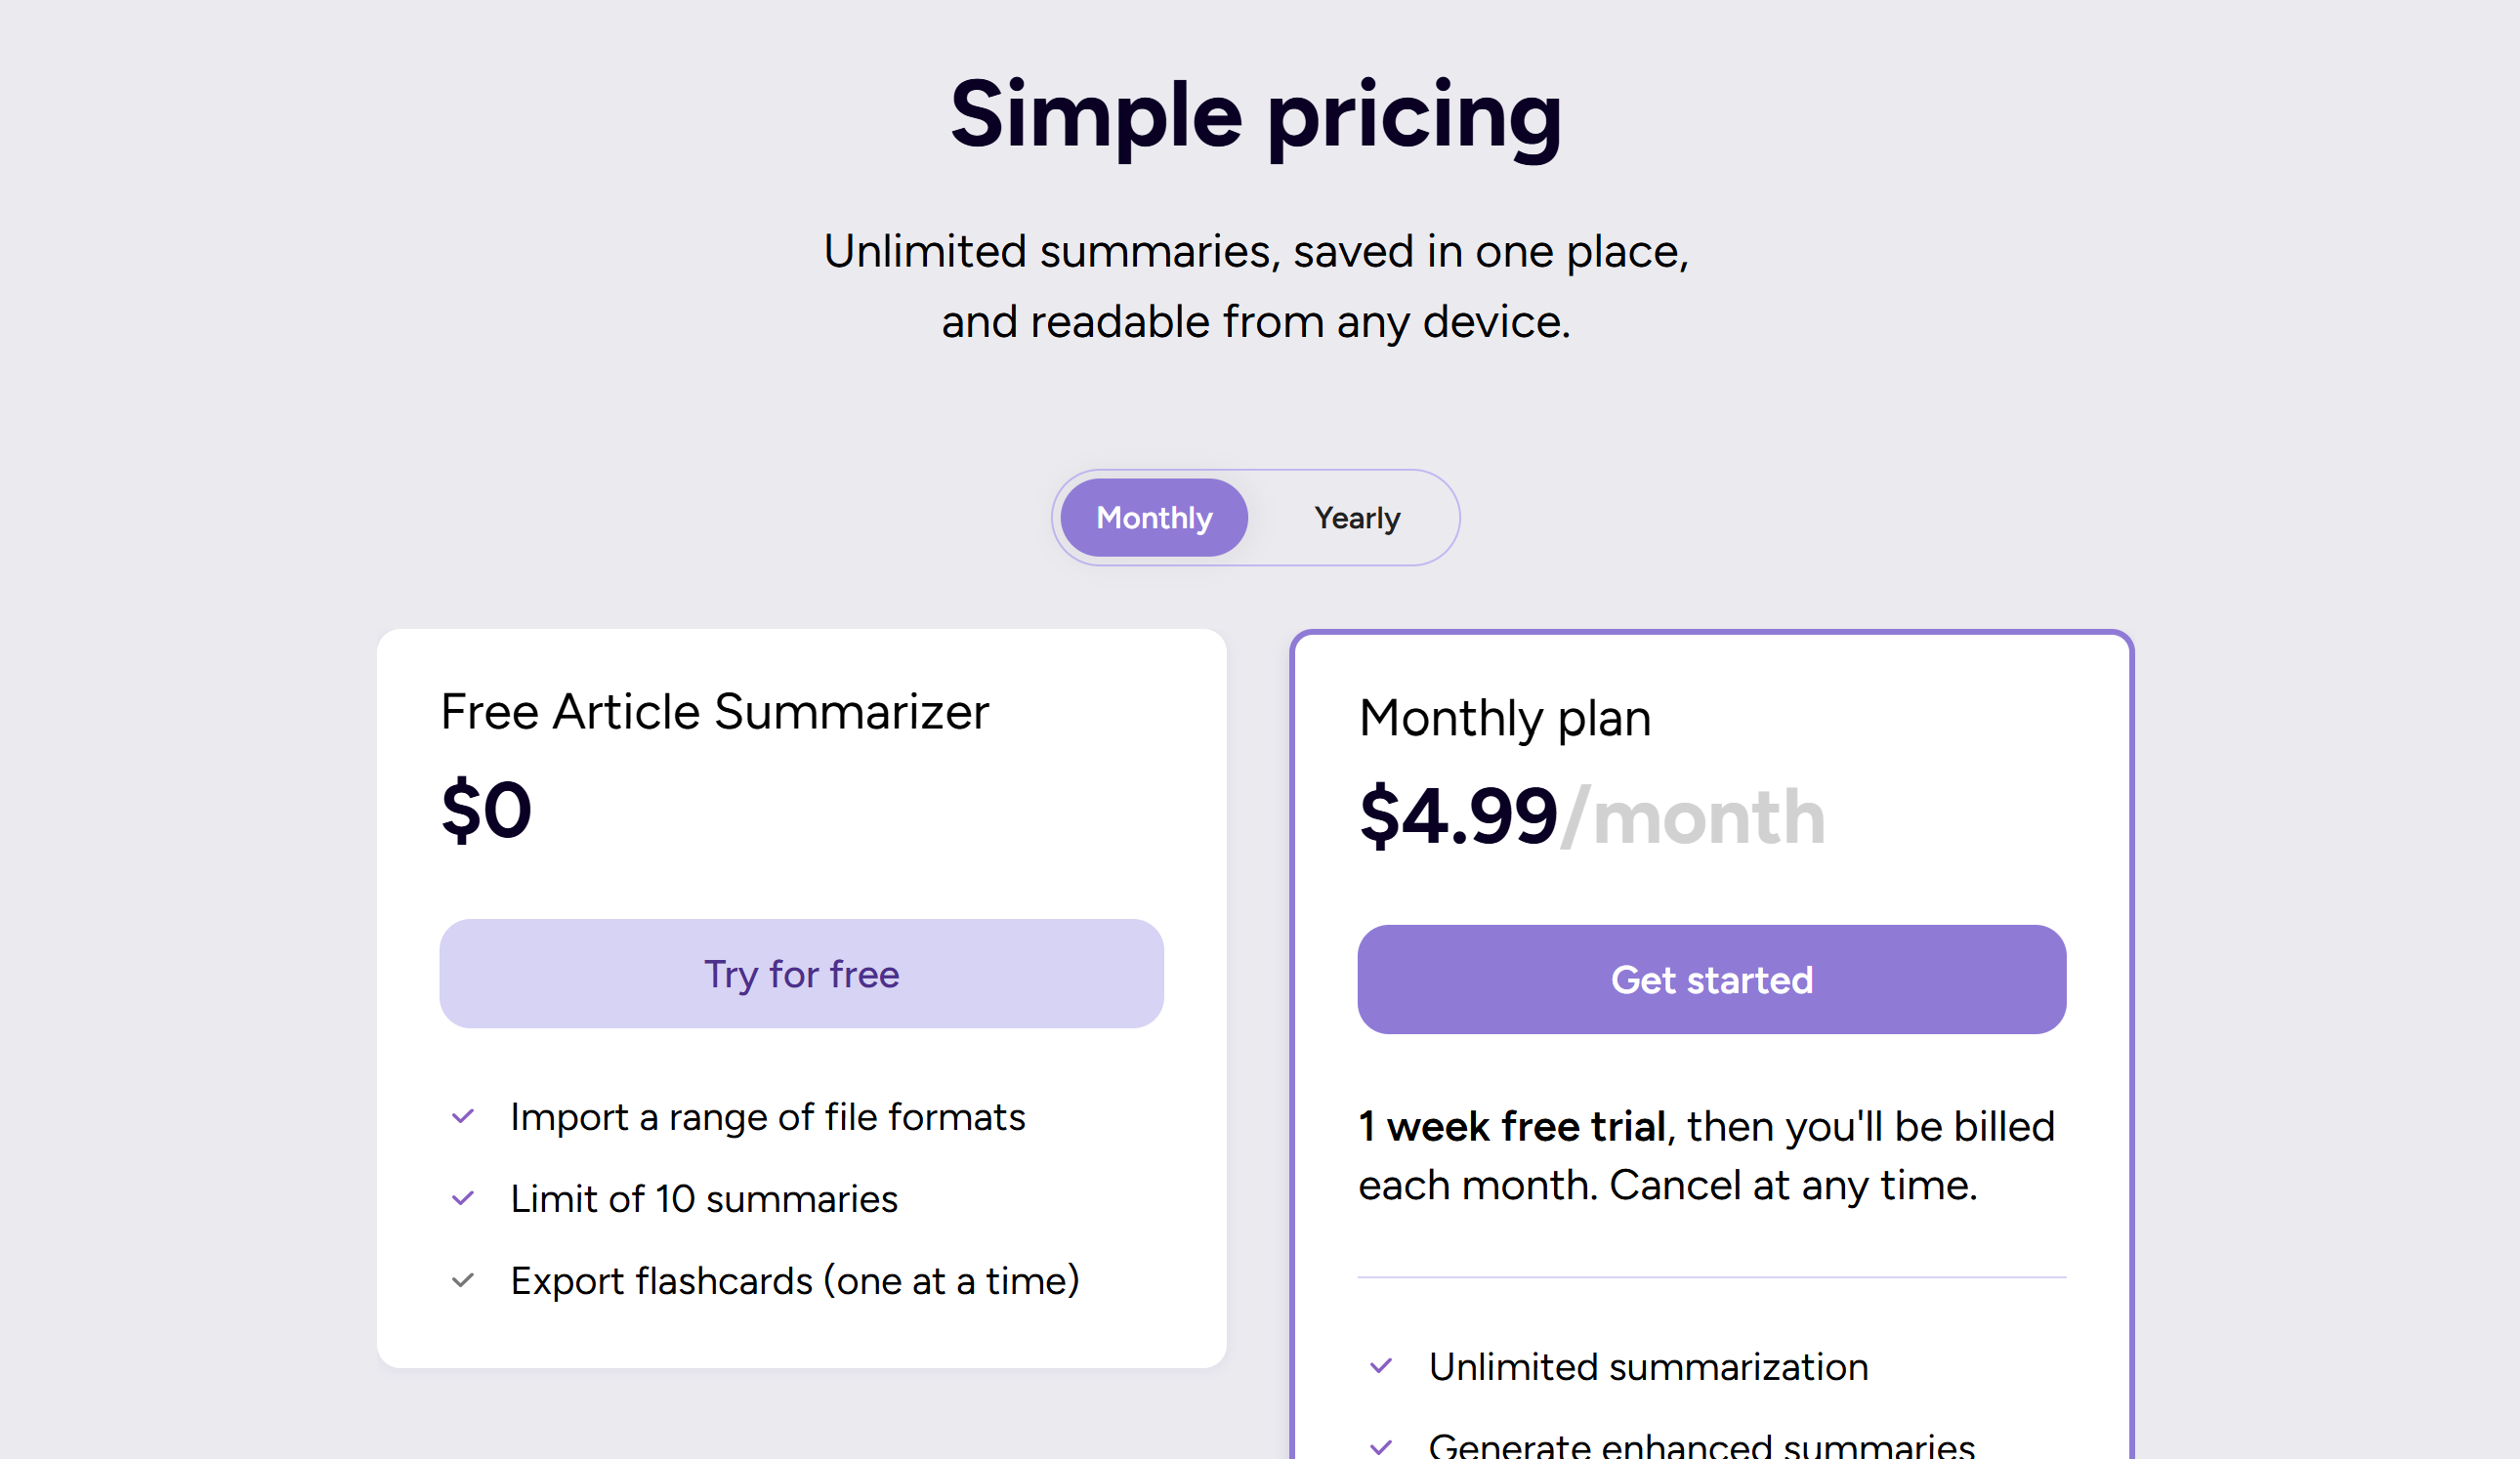Click the Get started button
The image size is (2520, 1459).
tap(1712, 980)
